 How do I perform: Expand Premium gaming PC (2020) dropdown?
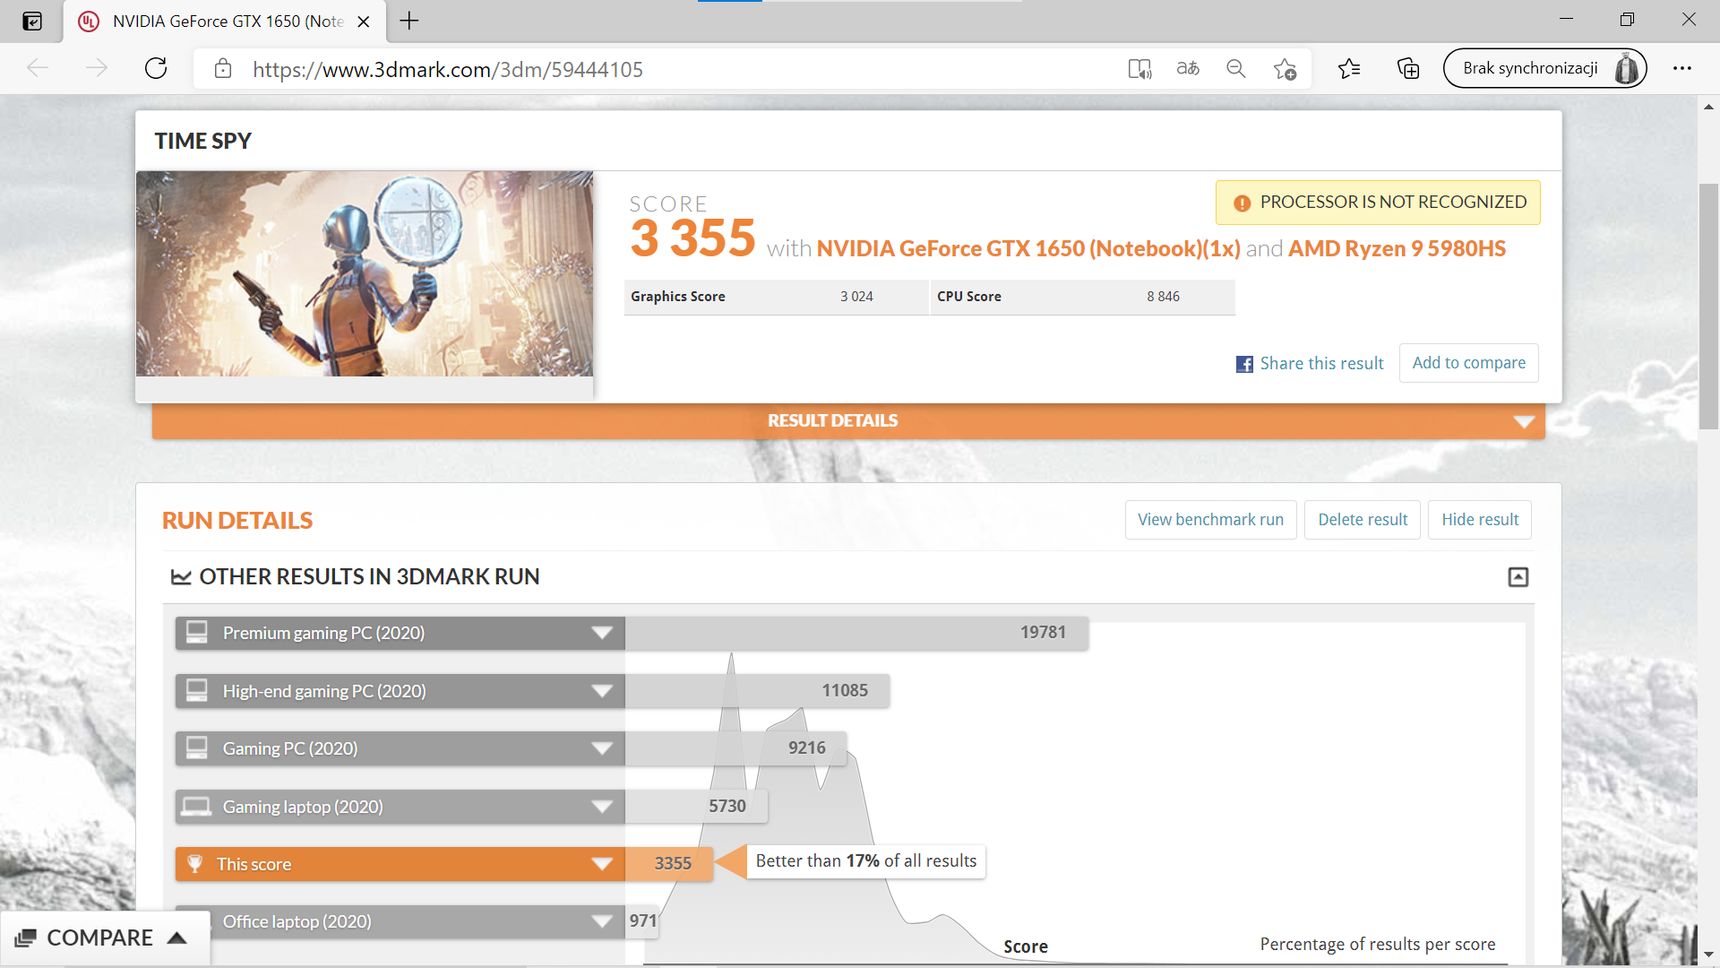tap(602, 633)
